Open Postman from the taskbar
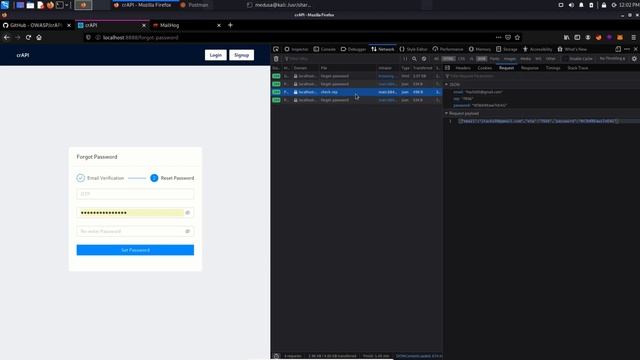 (195, 5)
